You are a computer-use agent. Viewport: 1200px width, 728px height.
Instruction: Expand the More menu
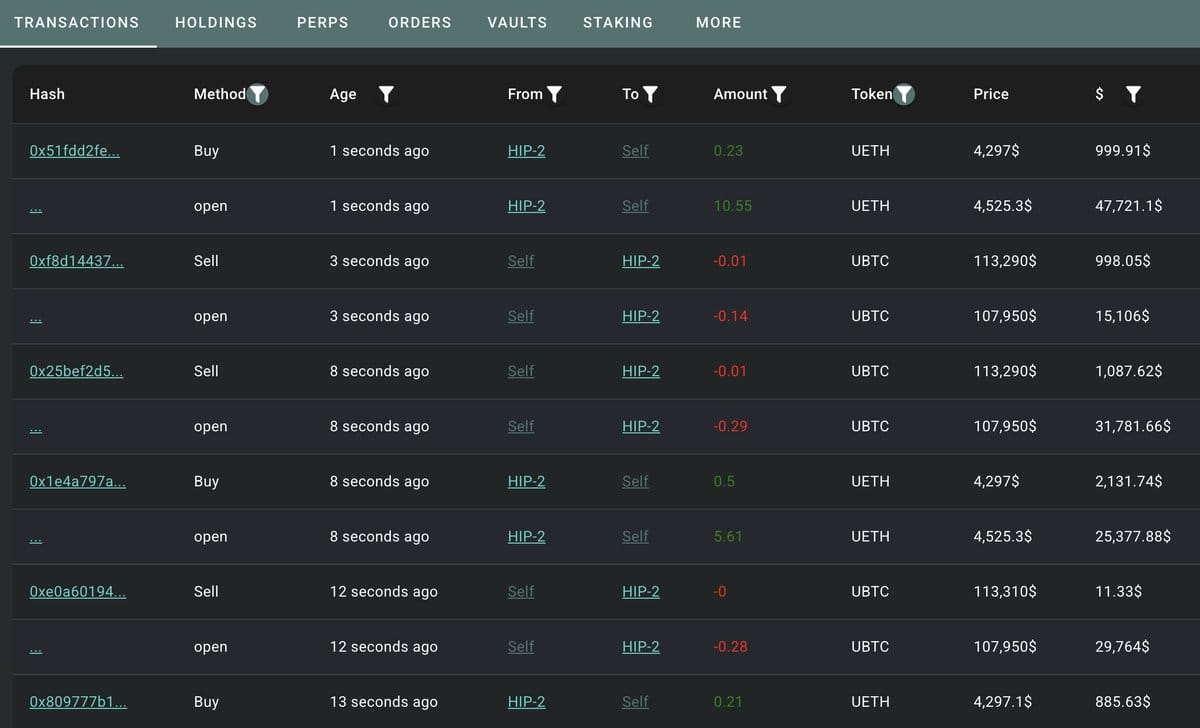point(719,22)
